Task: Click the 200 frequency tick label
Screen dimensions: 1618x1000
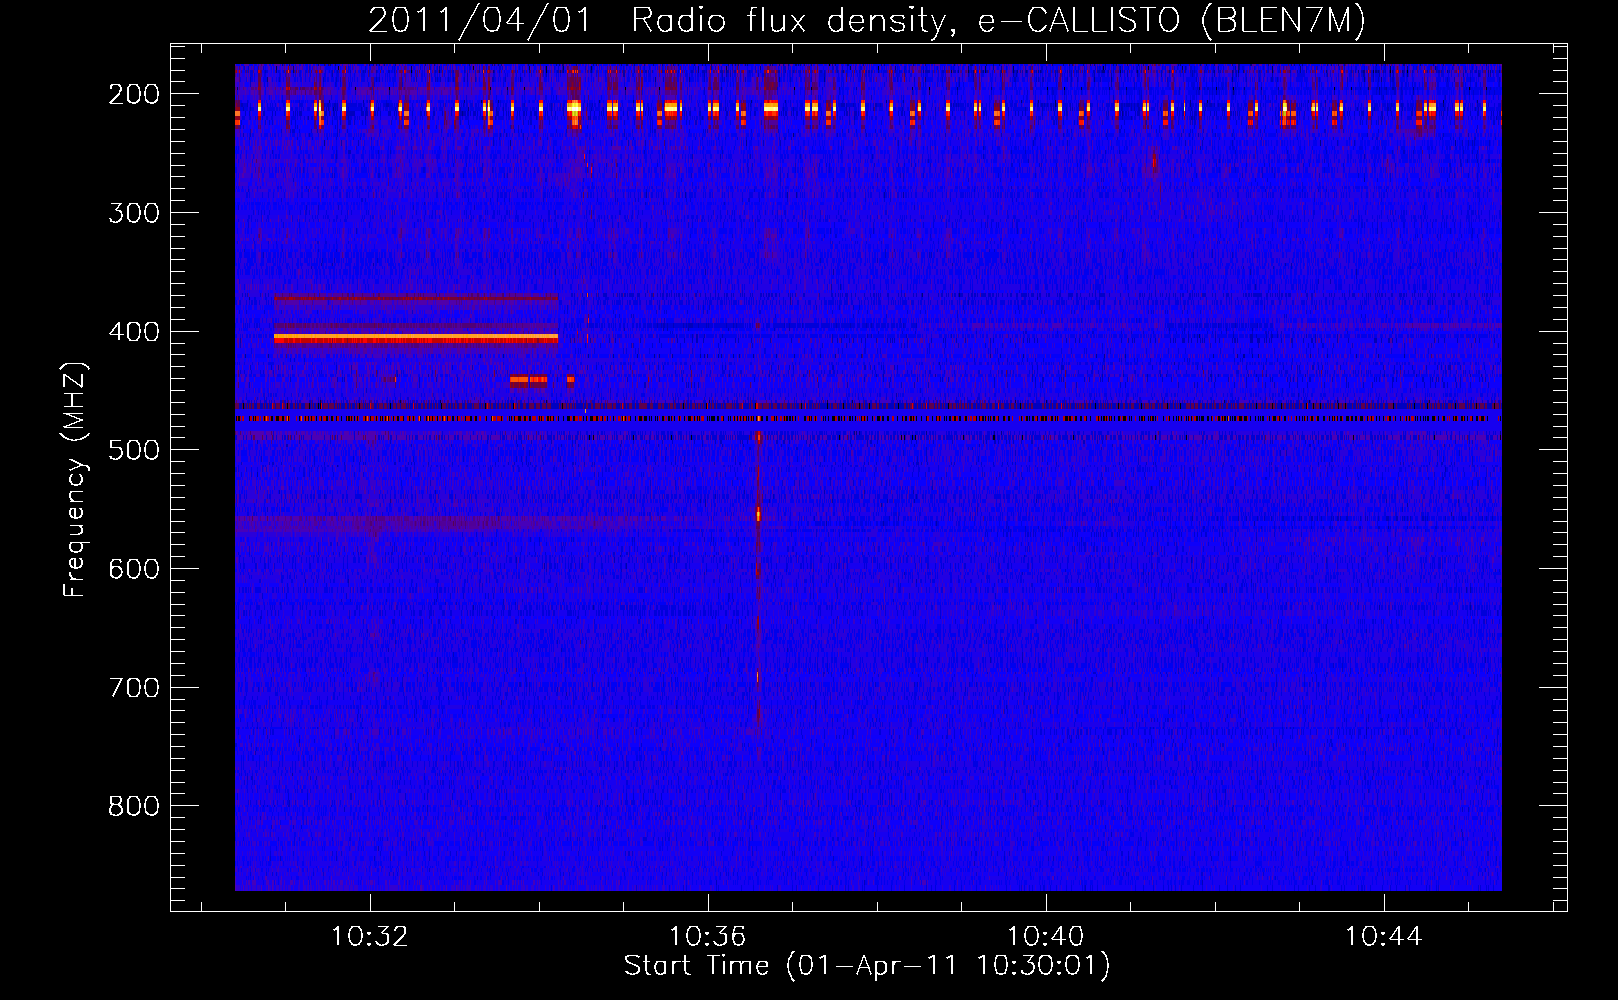Action: click(134, 94)
